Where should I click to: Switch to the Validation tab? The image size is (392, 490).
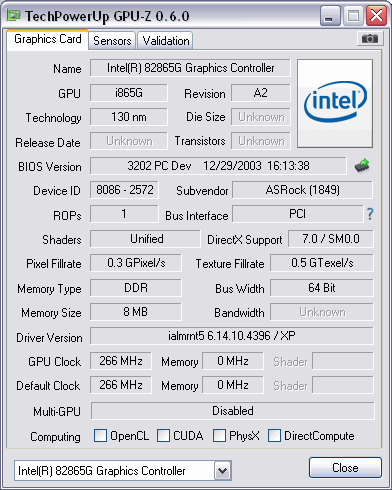pos(166,41)
